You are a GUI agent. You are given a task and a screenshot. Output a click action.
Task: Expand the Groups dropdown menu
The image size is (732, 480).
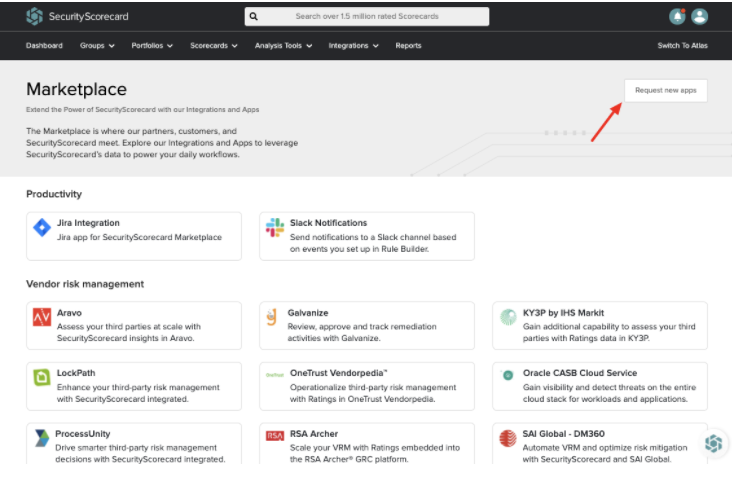click(x=97, y=46)
